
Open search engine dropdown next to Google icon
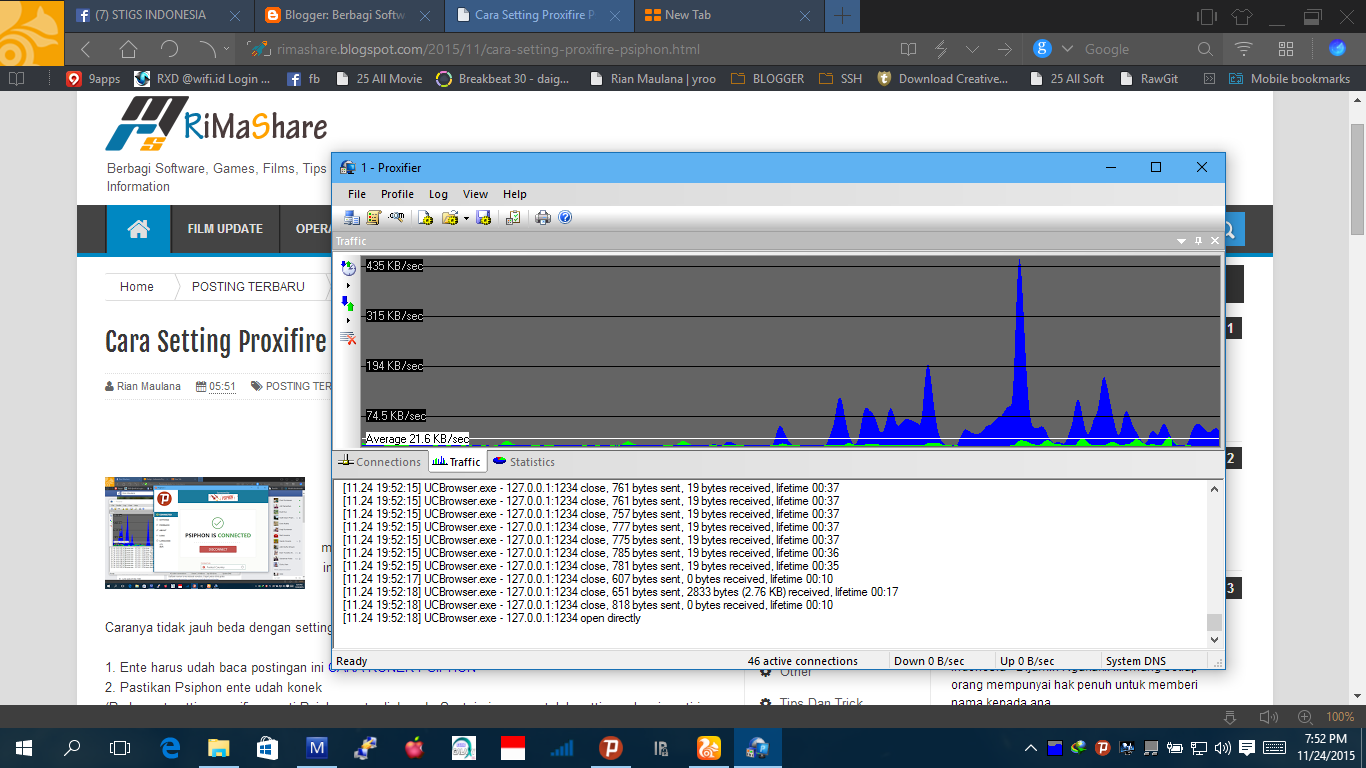[x=1067, y=49]
